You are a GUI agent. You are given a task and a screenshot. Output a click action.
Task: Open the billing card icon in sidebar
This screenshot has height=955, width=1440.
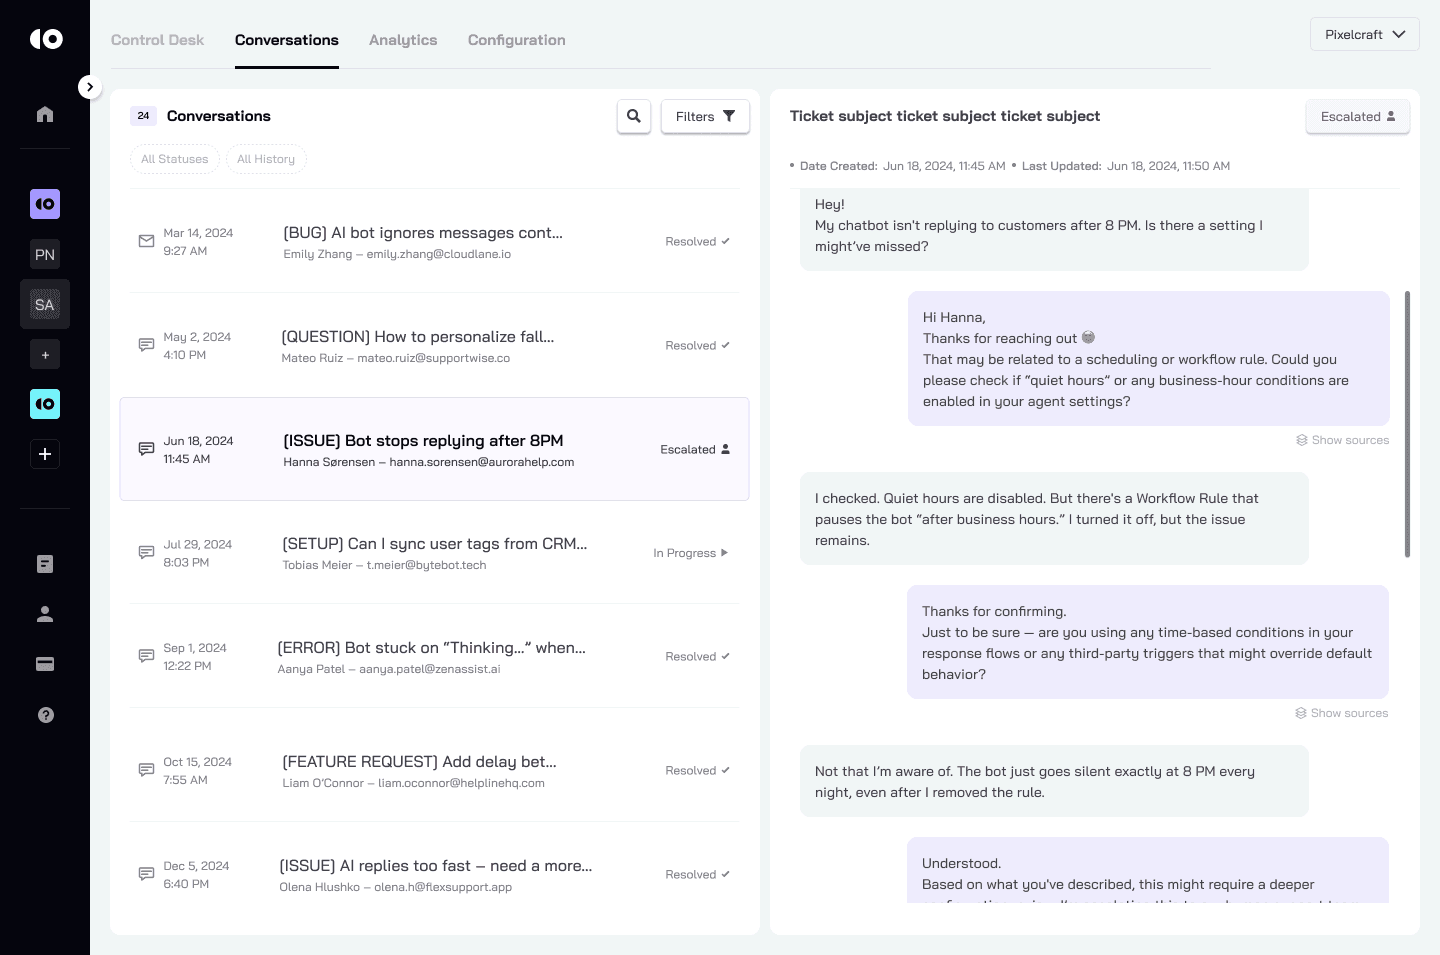pyautogui.click(x=45, y=664)
